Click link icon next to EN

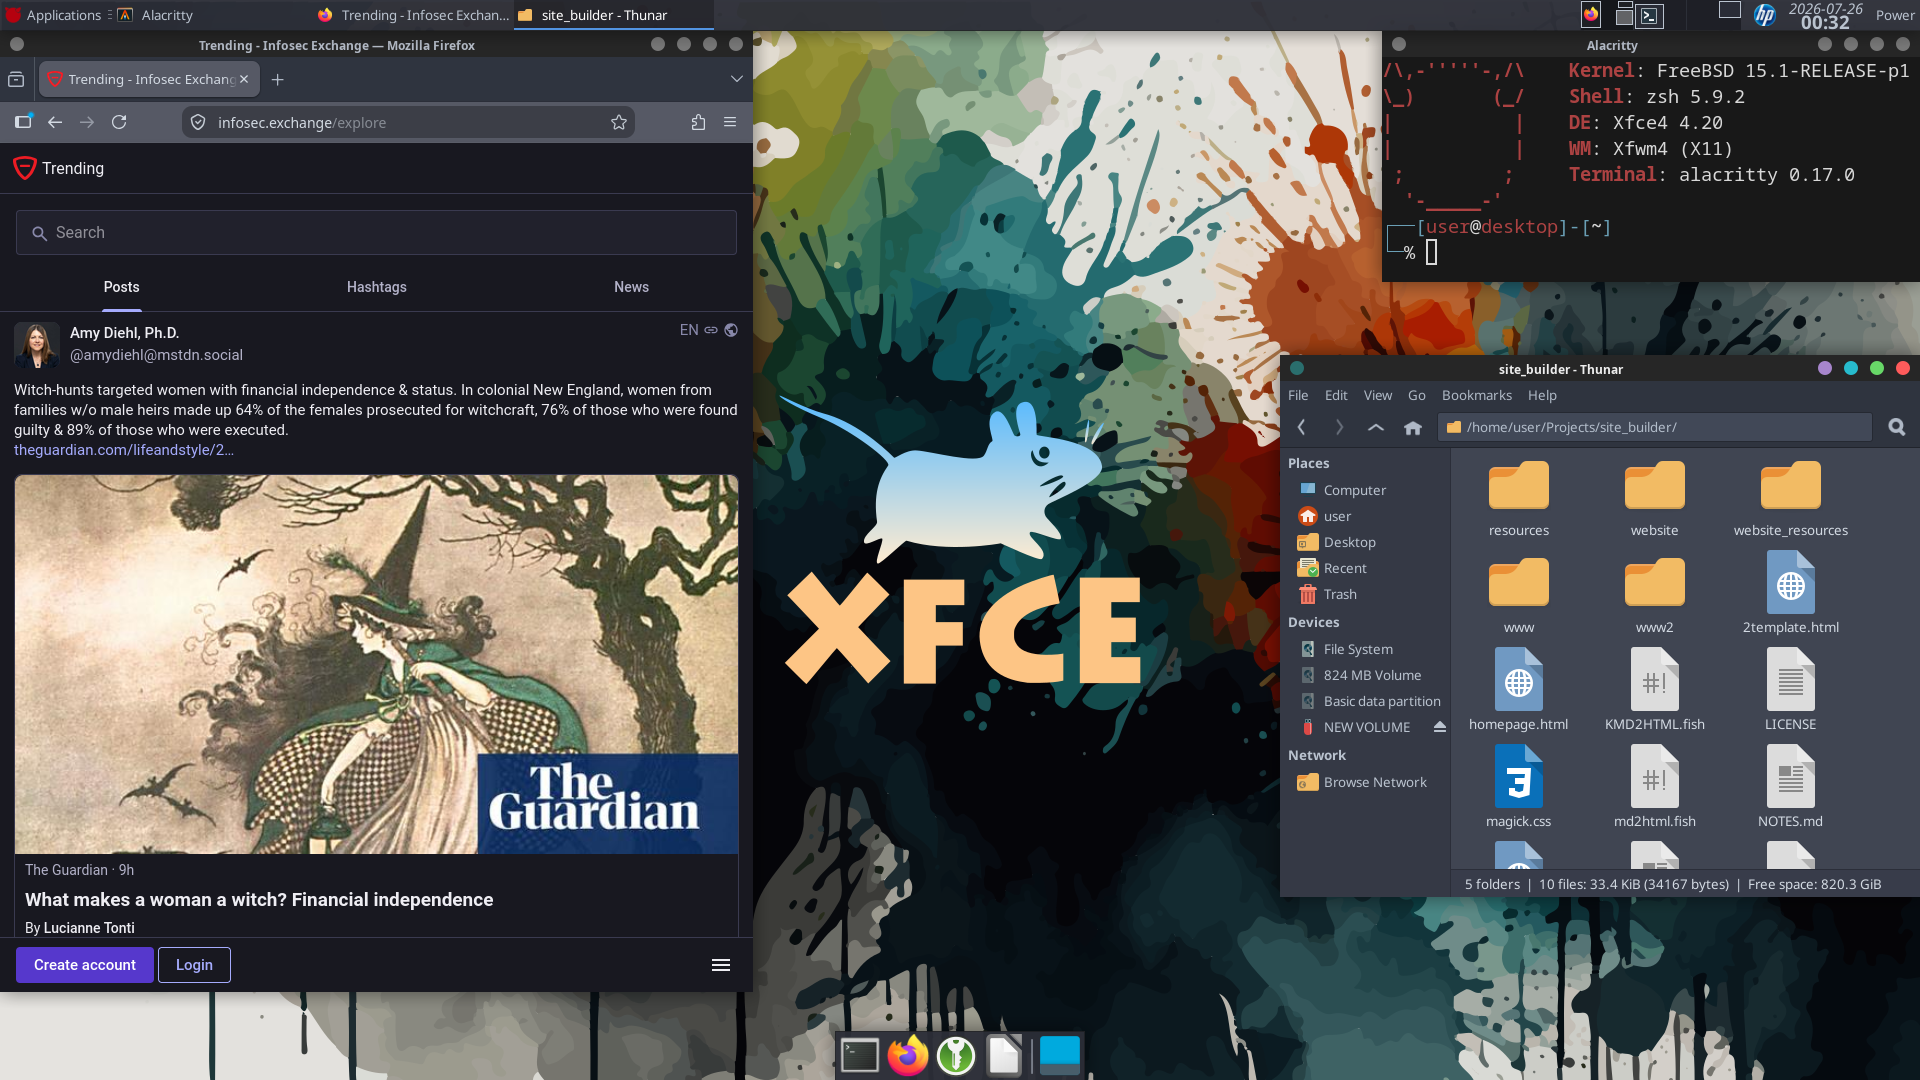(x=711, y=330)
